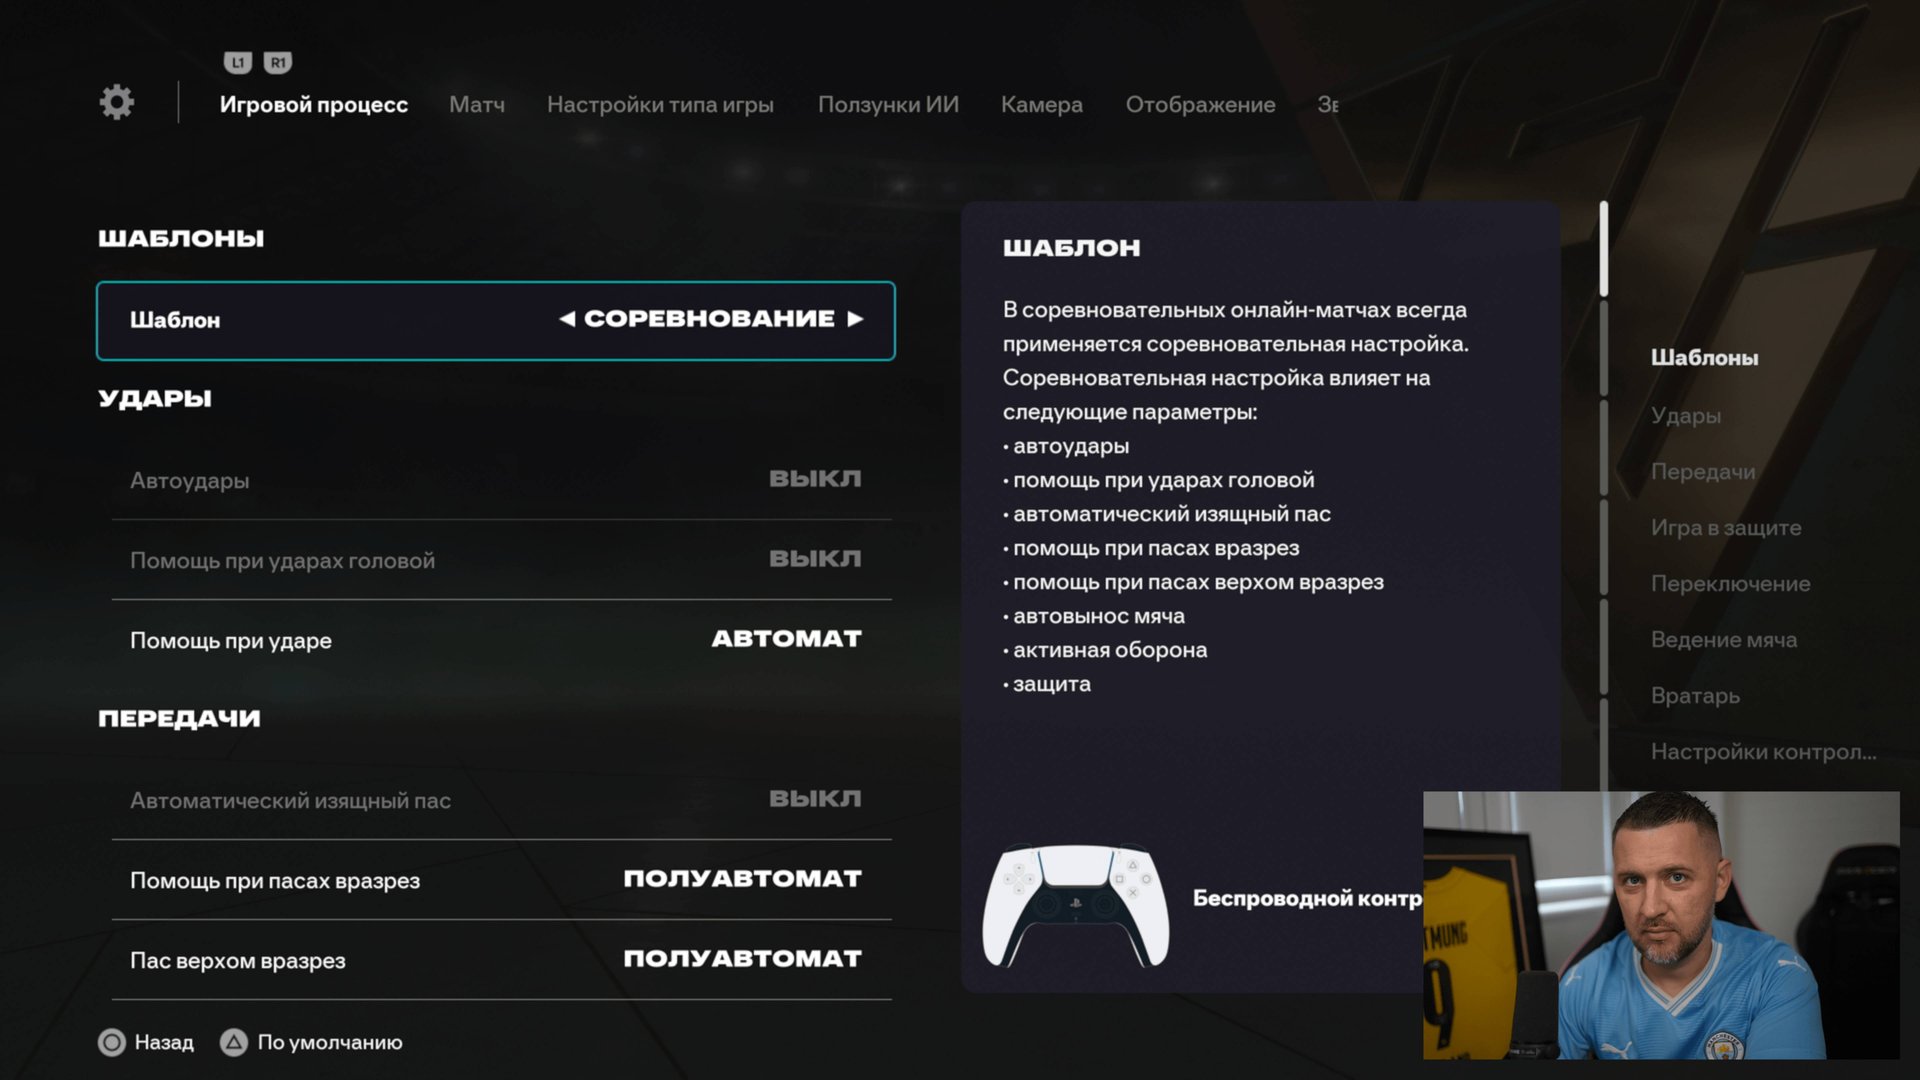
Task: Click the triangle По умолчанию icon
Action: pos(233,1043)
